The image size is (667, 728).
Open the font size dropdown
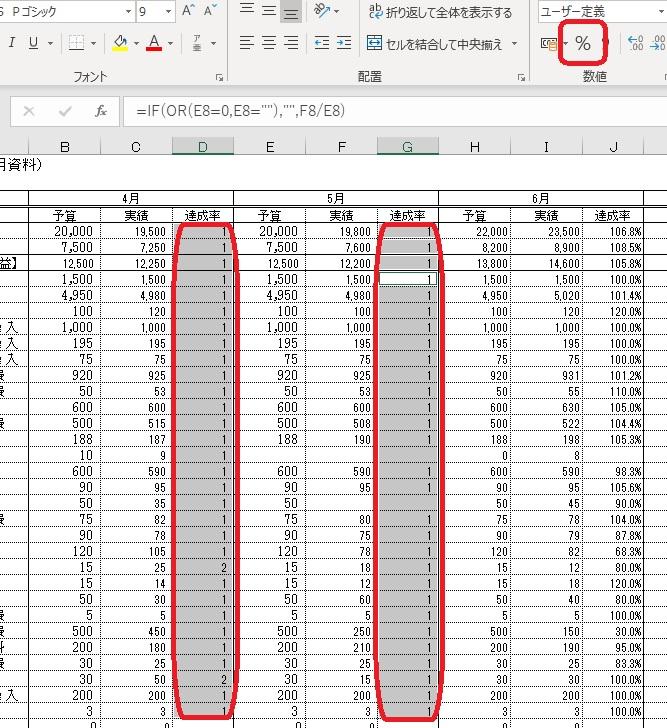click(168, 12)
